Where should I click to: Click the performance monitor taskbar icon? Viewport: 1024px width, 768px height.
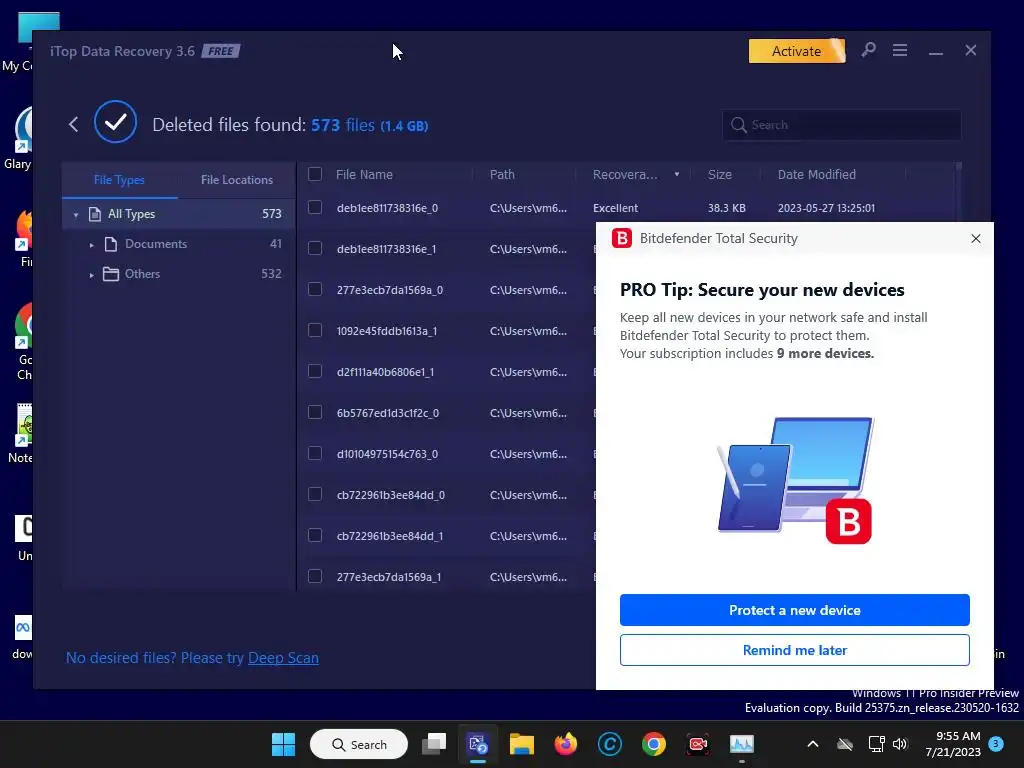pyautogui.click(x=741, y=744)
